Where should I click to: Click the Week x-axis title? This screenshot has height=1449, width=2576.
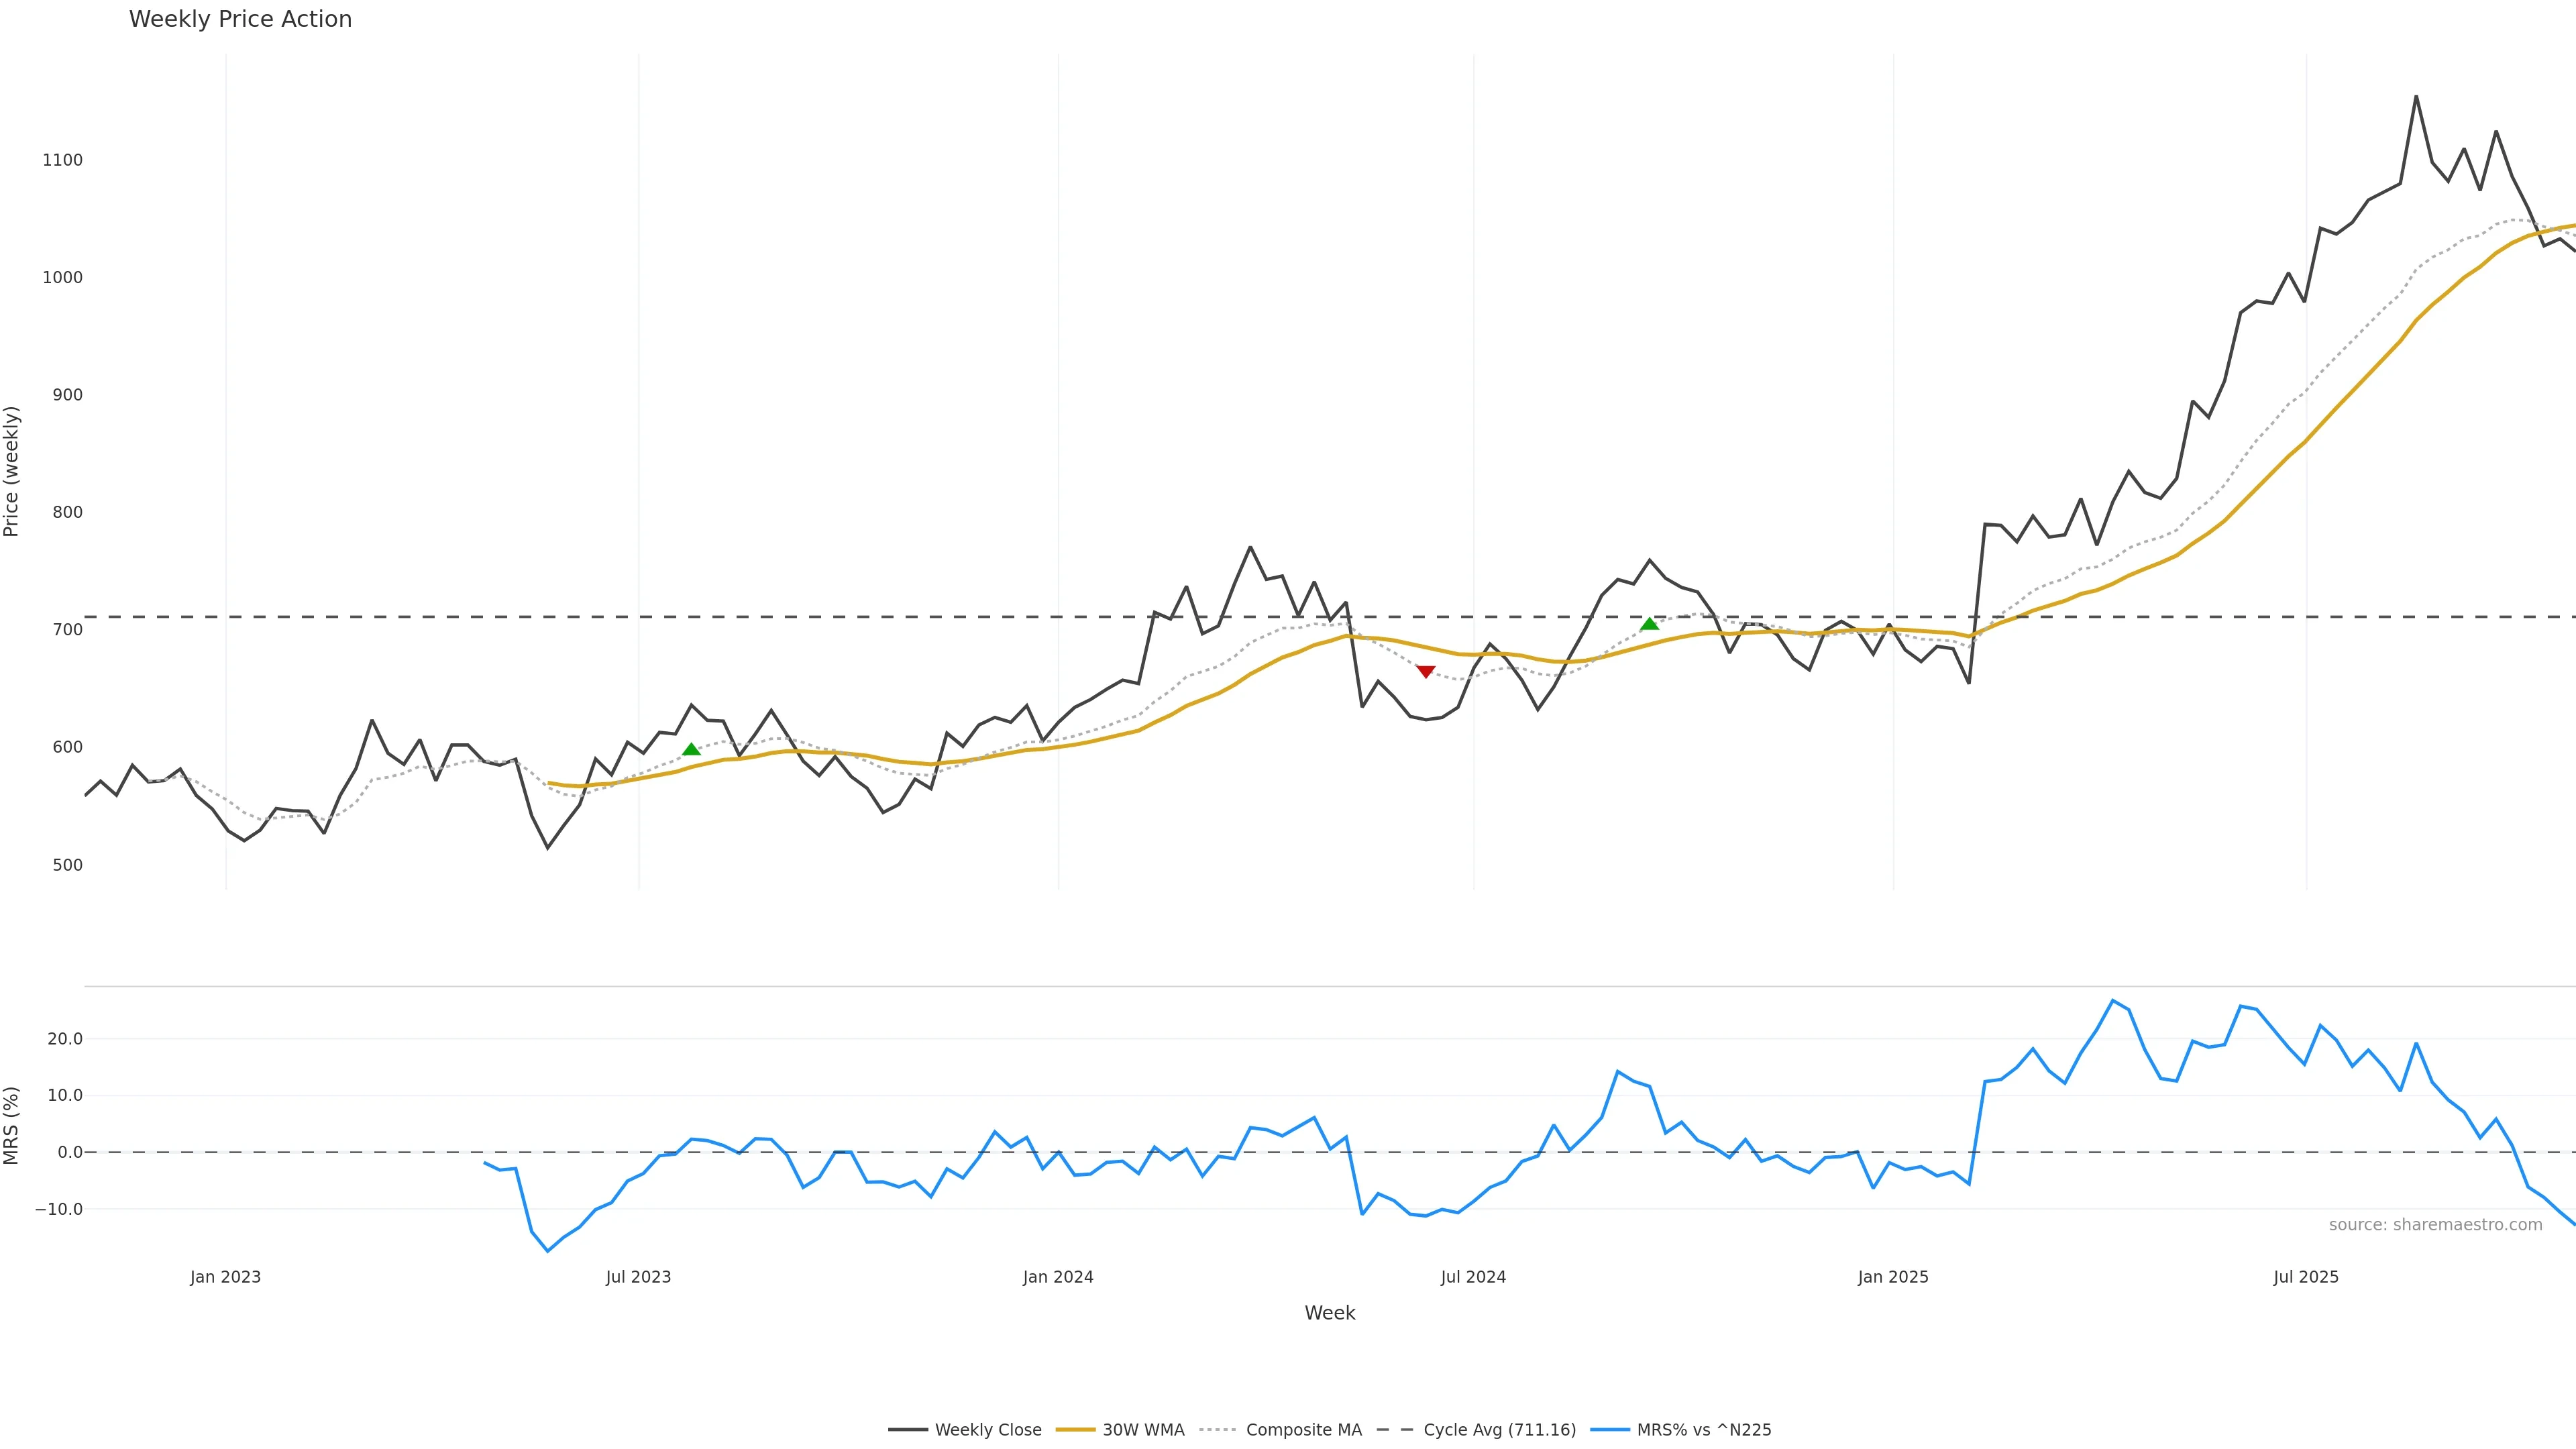(1329, 1313)
